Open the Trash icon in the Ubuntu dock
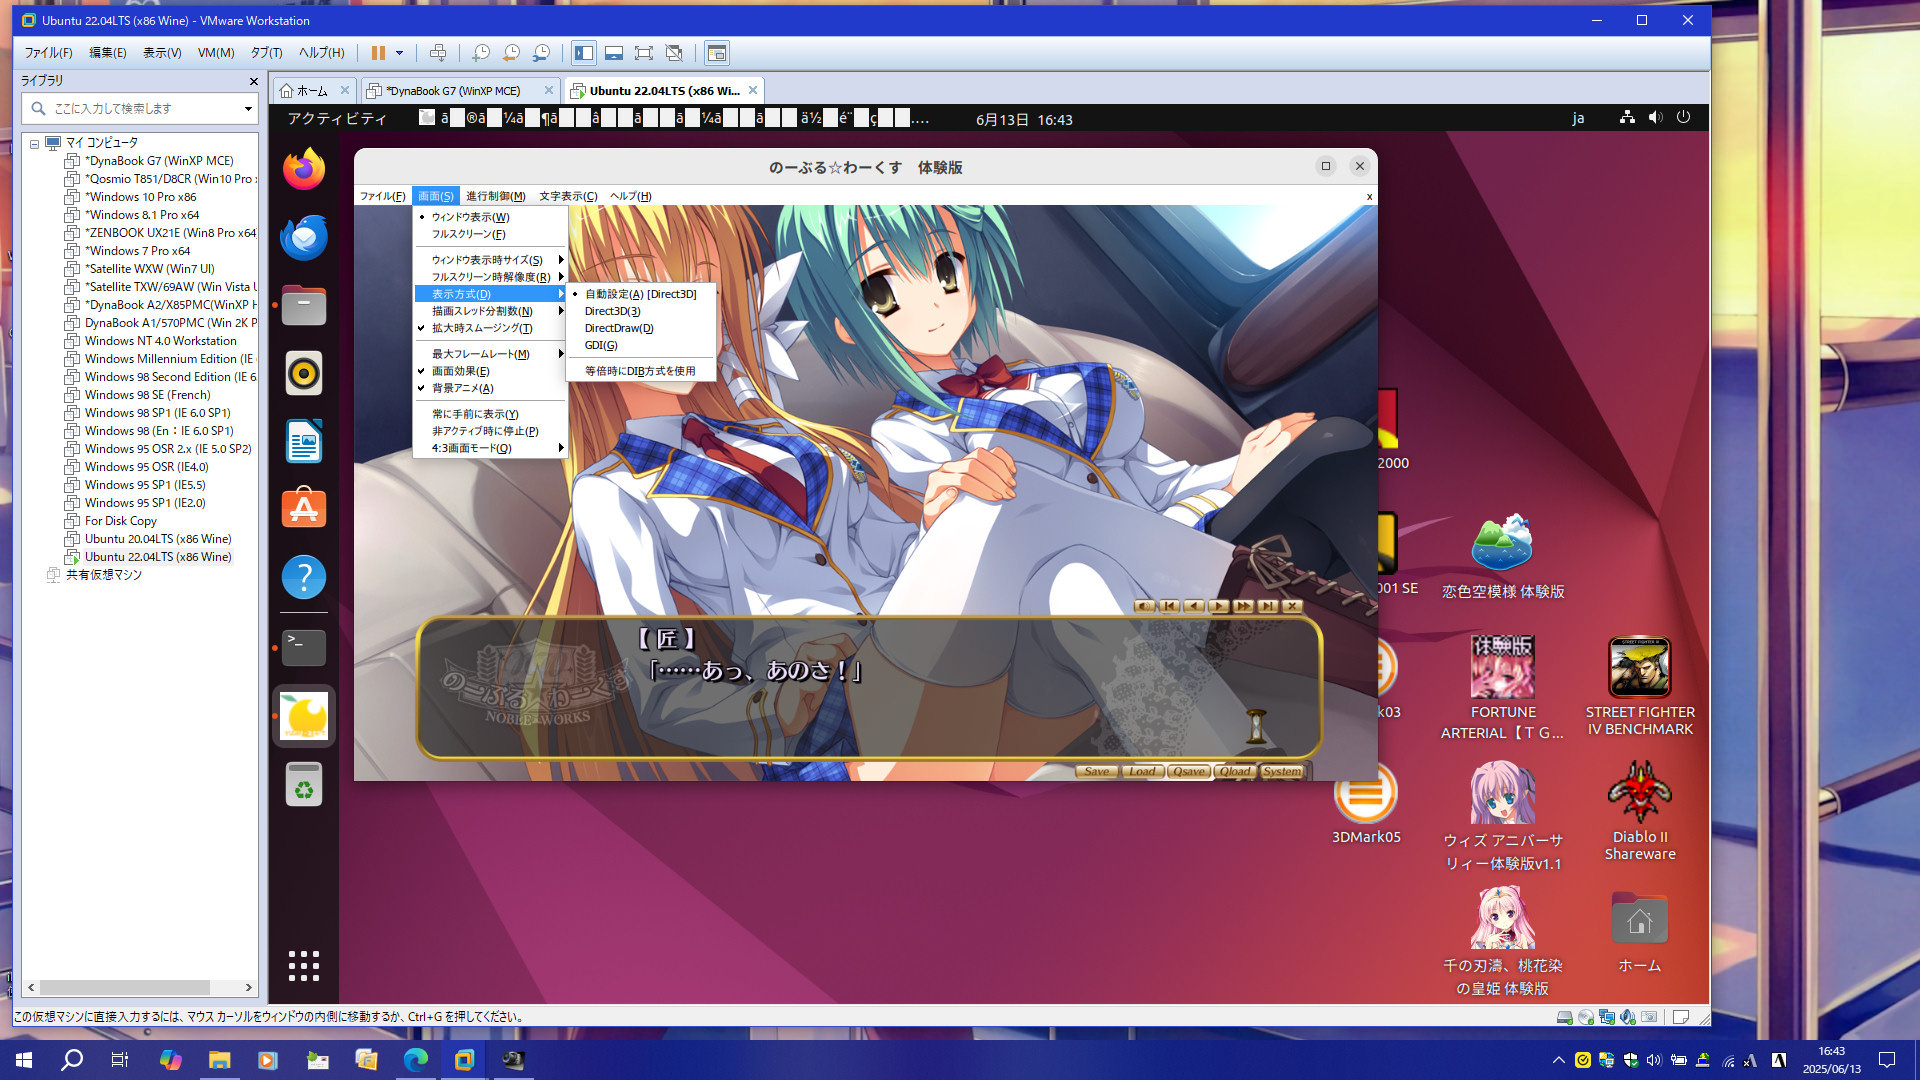Image resolution: width=1920 pixels, height=1080 pixels. click(x=304, y=784)
